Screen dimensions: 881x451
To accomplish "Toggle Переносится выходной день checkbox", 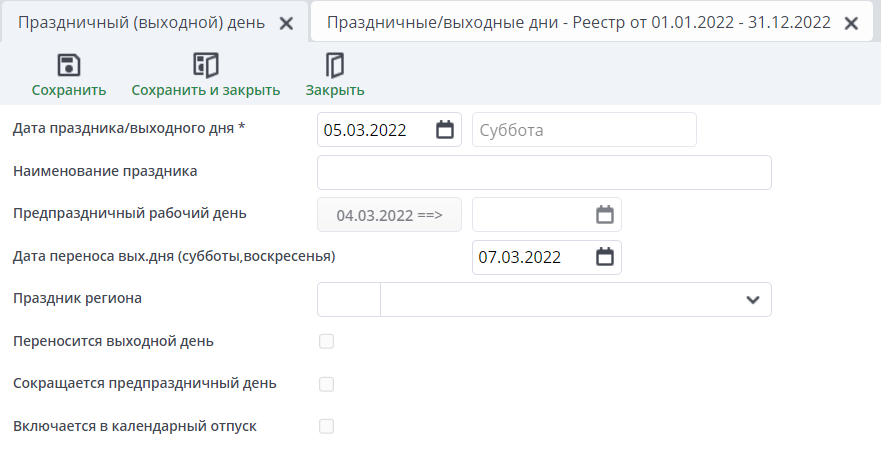I will [x=326, y=341].
